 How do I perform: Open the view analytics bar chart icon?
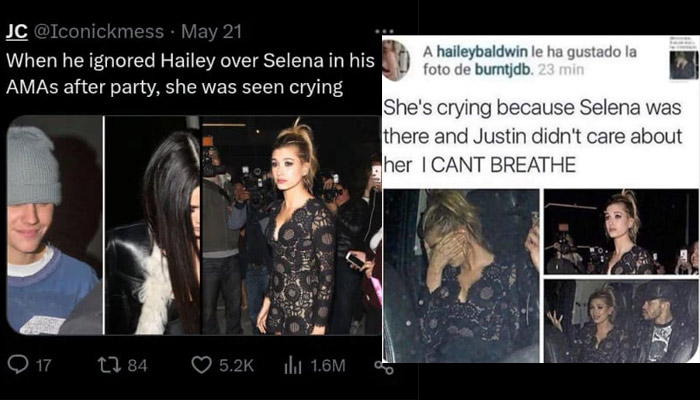coord(291,366)
